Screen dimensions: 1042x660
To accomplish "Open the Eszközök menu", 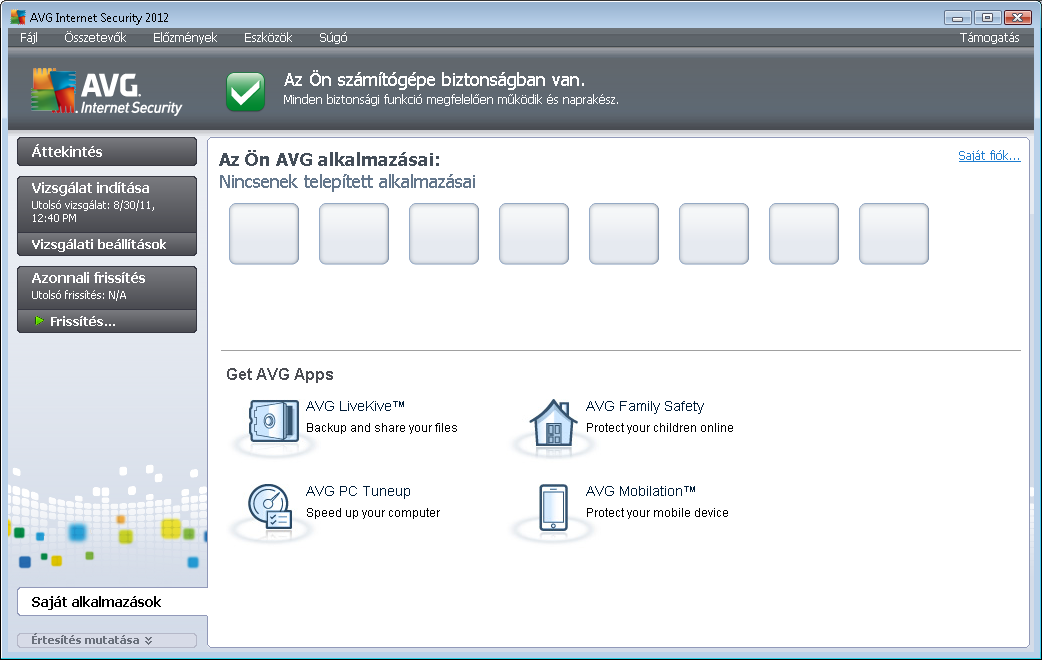I will pyautogui.click(x=268, y=38).
